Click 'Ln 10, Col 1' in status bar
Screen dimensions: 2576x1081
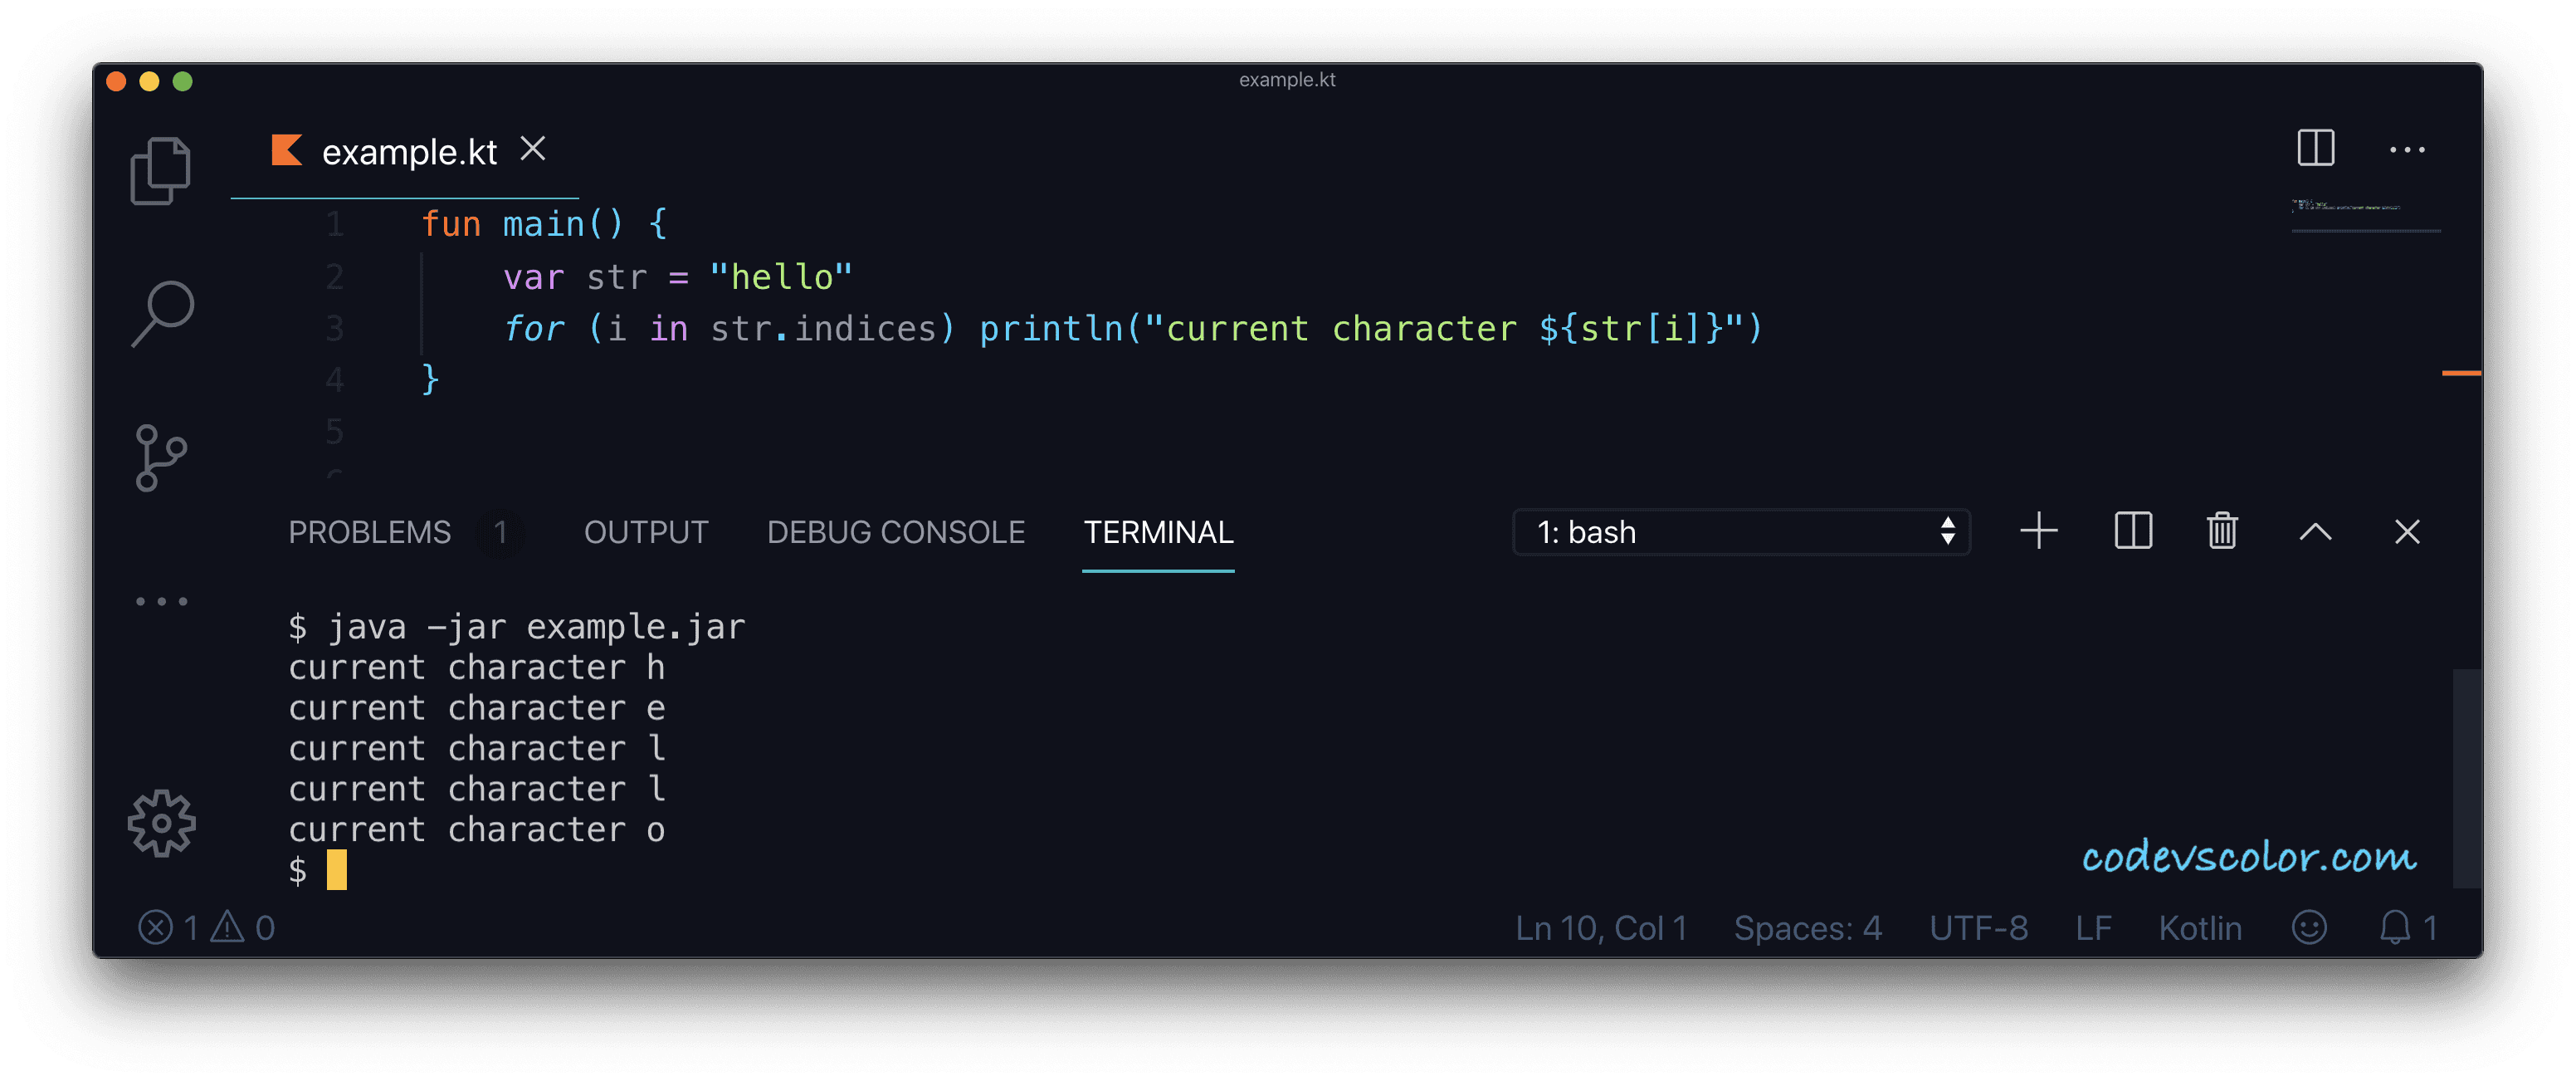pos(1601,928)
